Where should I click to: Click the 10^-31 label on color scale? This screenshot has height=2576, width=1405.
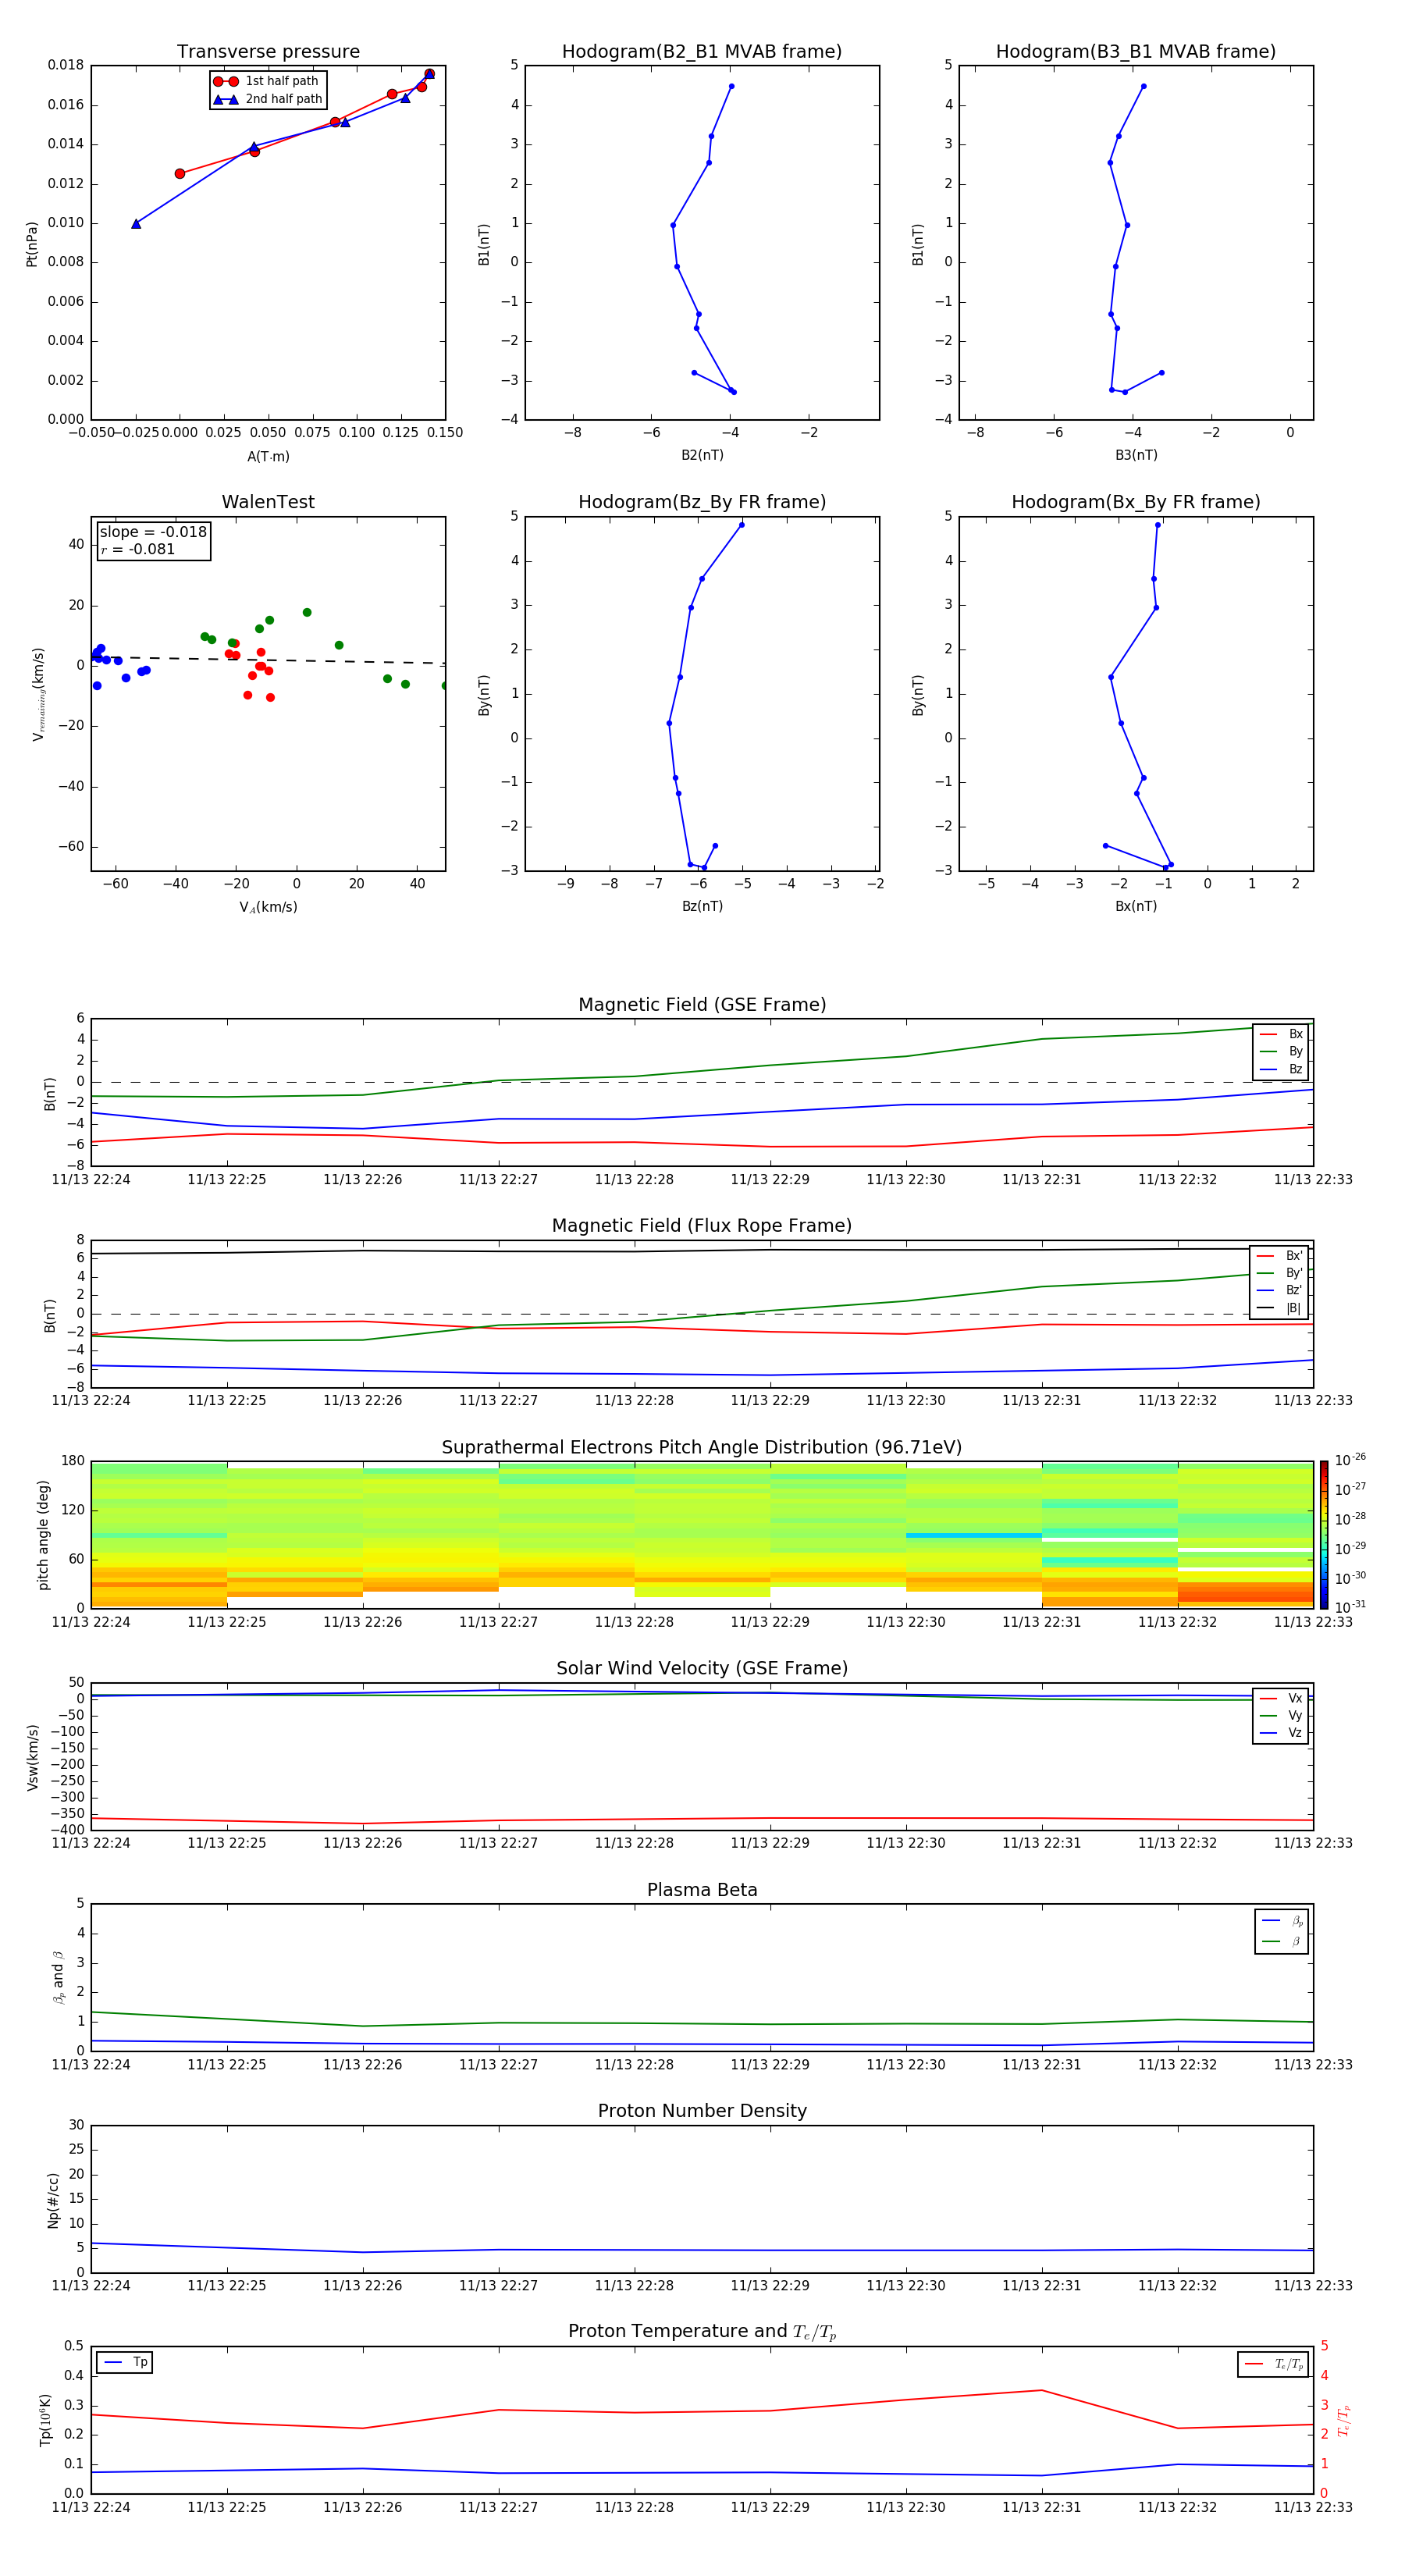[1350, 1607]
